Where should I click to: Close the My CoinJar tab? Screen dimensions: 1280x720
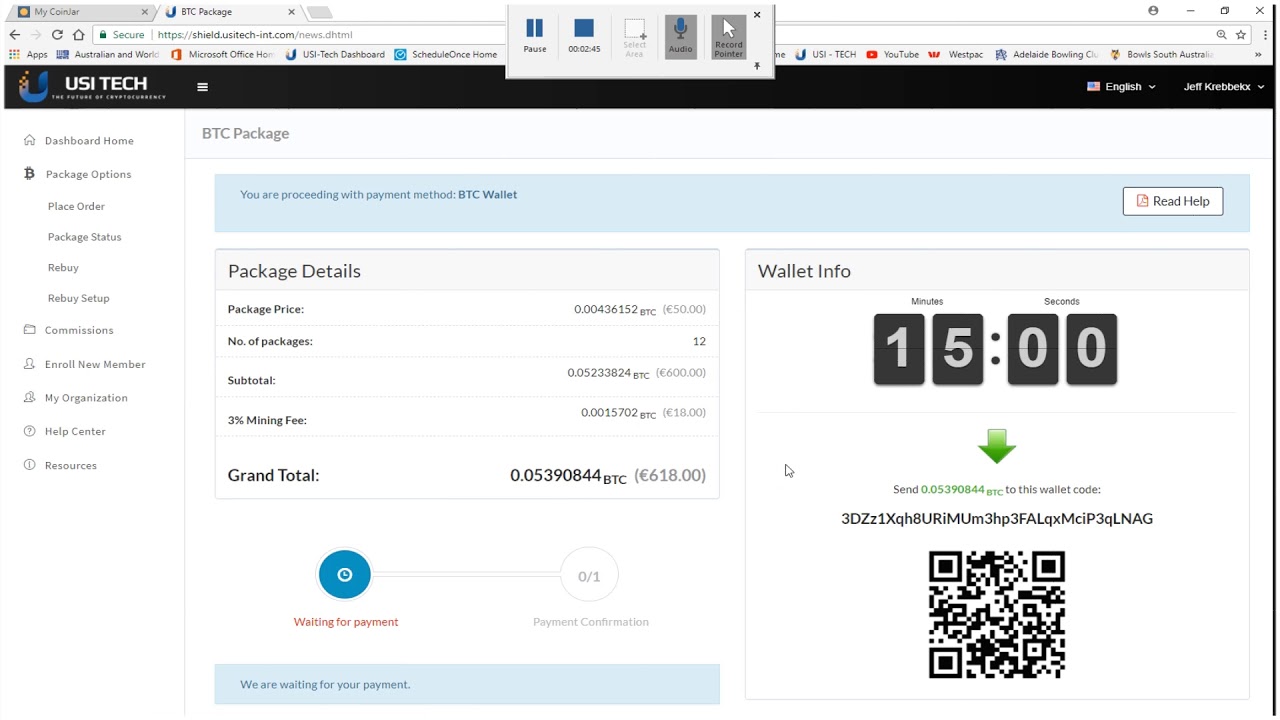point(145,12)
